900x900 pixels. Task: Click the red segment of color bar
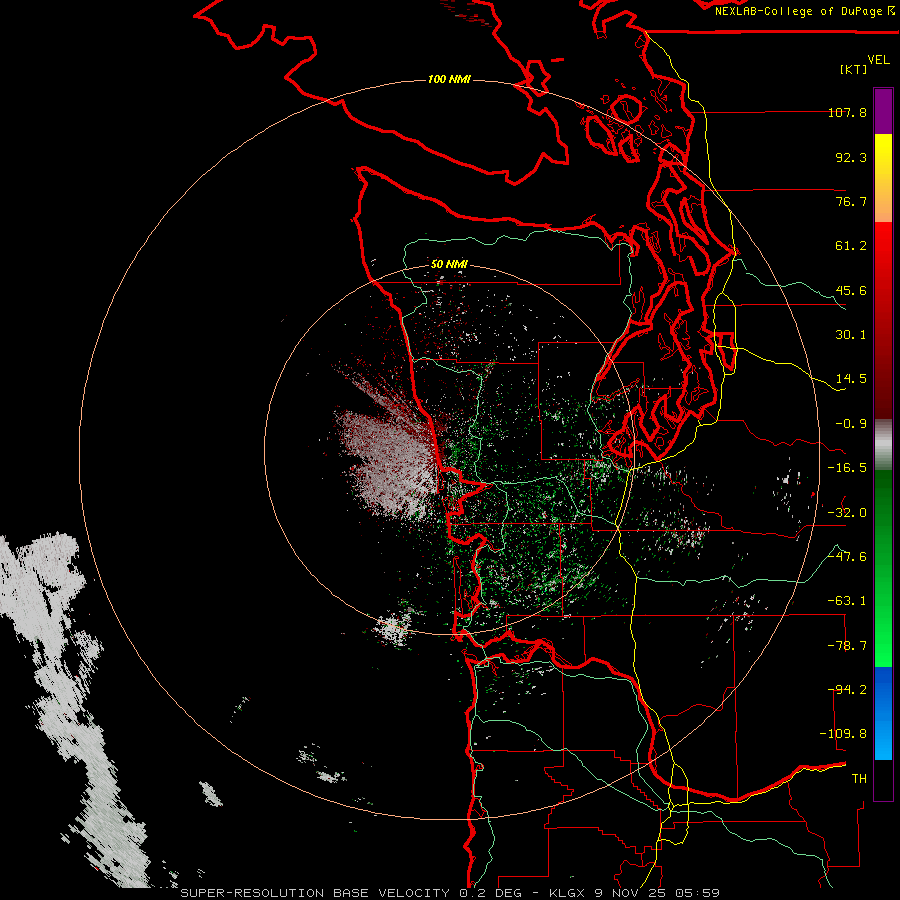pos(883,320)
